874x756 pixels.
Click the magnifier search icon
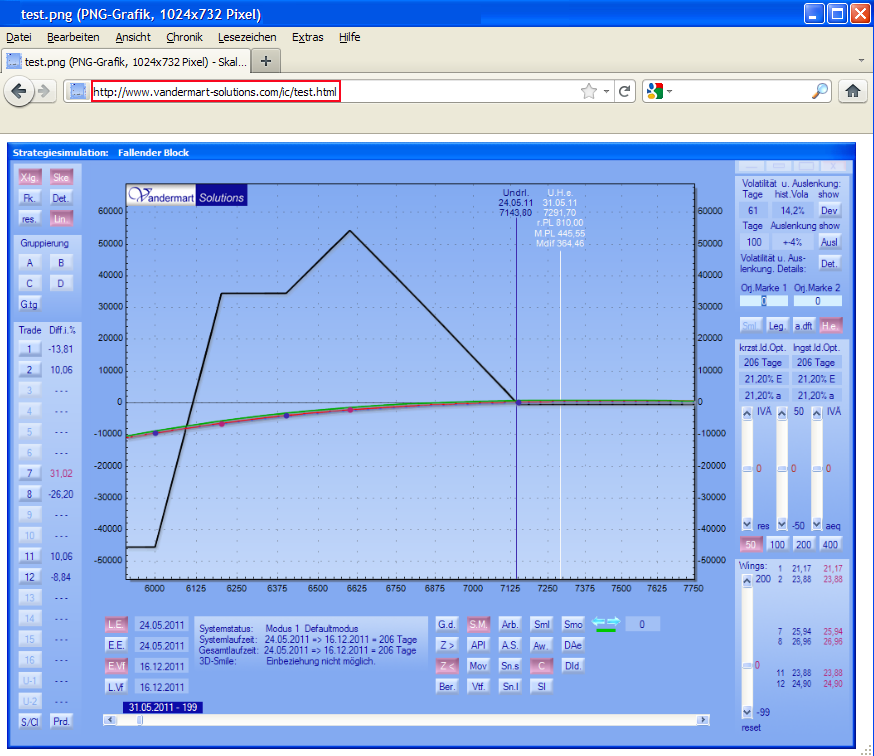point(819,91)
